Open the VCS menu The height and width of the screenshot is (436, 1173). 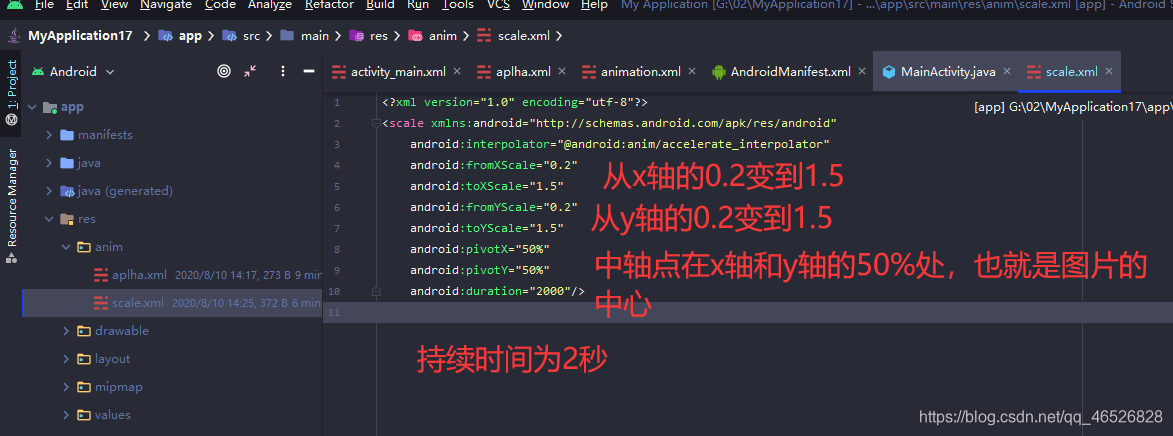tap(498, 4)
